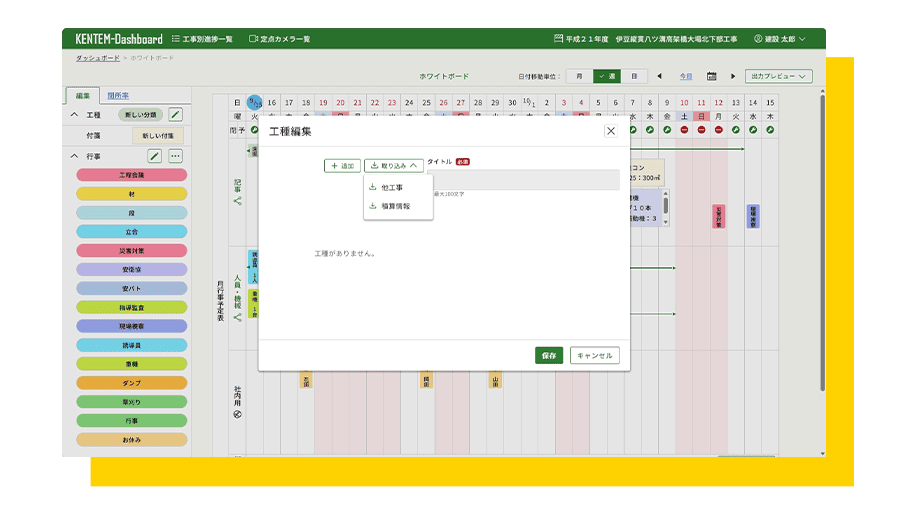The image size is (916, 515).
Task: Set date move unit to 月
Action: click(x=579, y=76)
